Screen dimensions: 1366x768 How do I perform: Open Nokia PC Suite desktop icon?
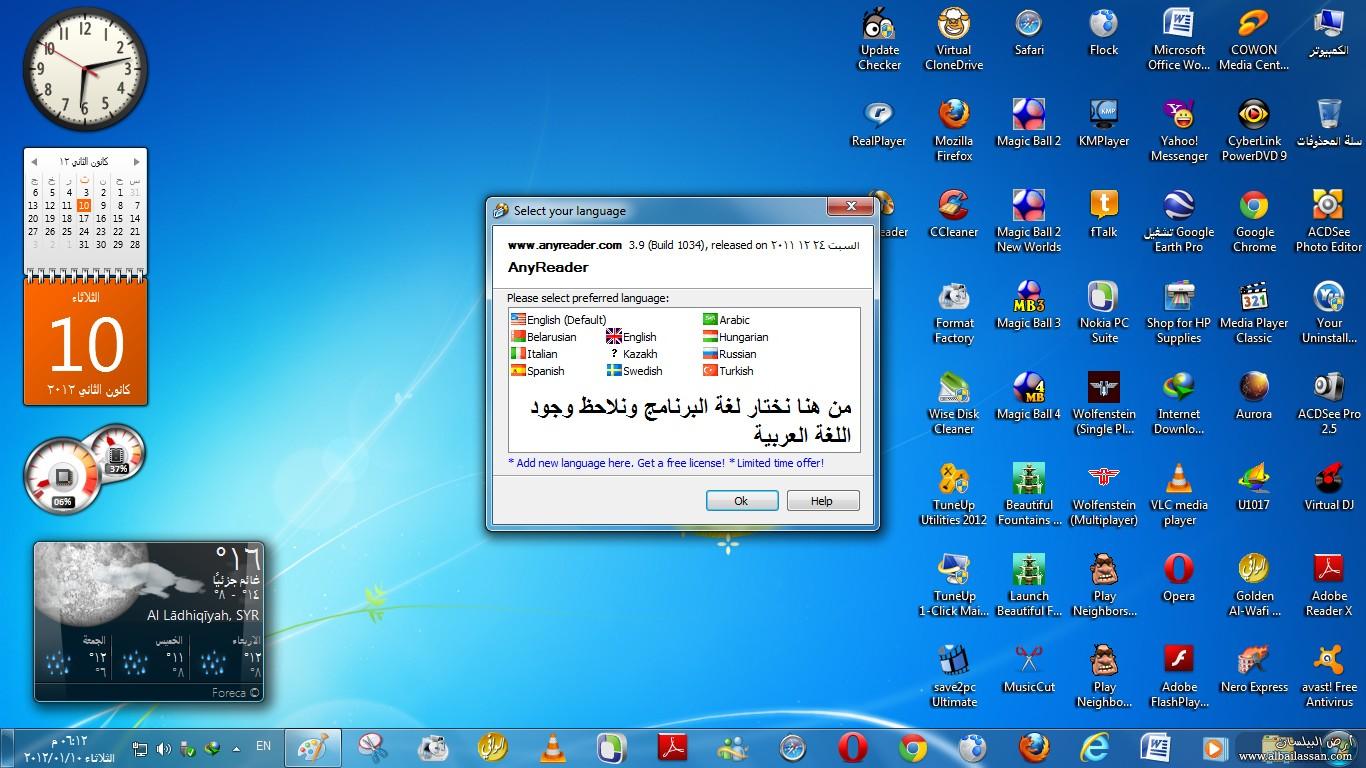tap(1104, 313)
